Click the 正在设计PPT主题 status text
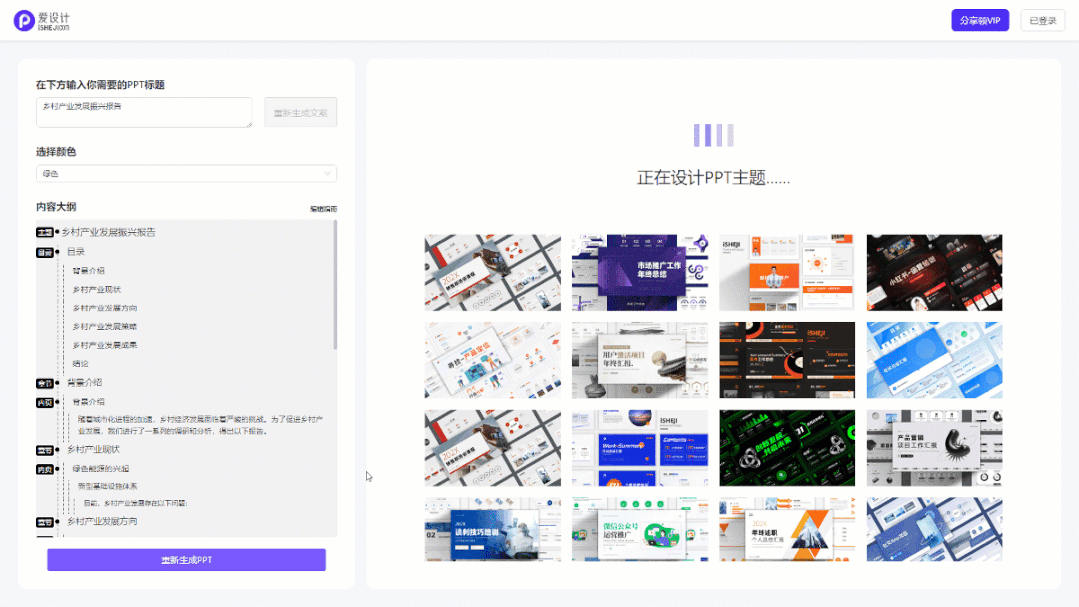The width and height of the screenshot is (1079, 607). click(714, 178)
